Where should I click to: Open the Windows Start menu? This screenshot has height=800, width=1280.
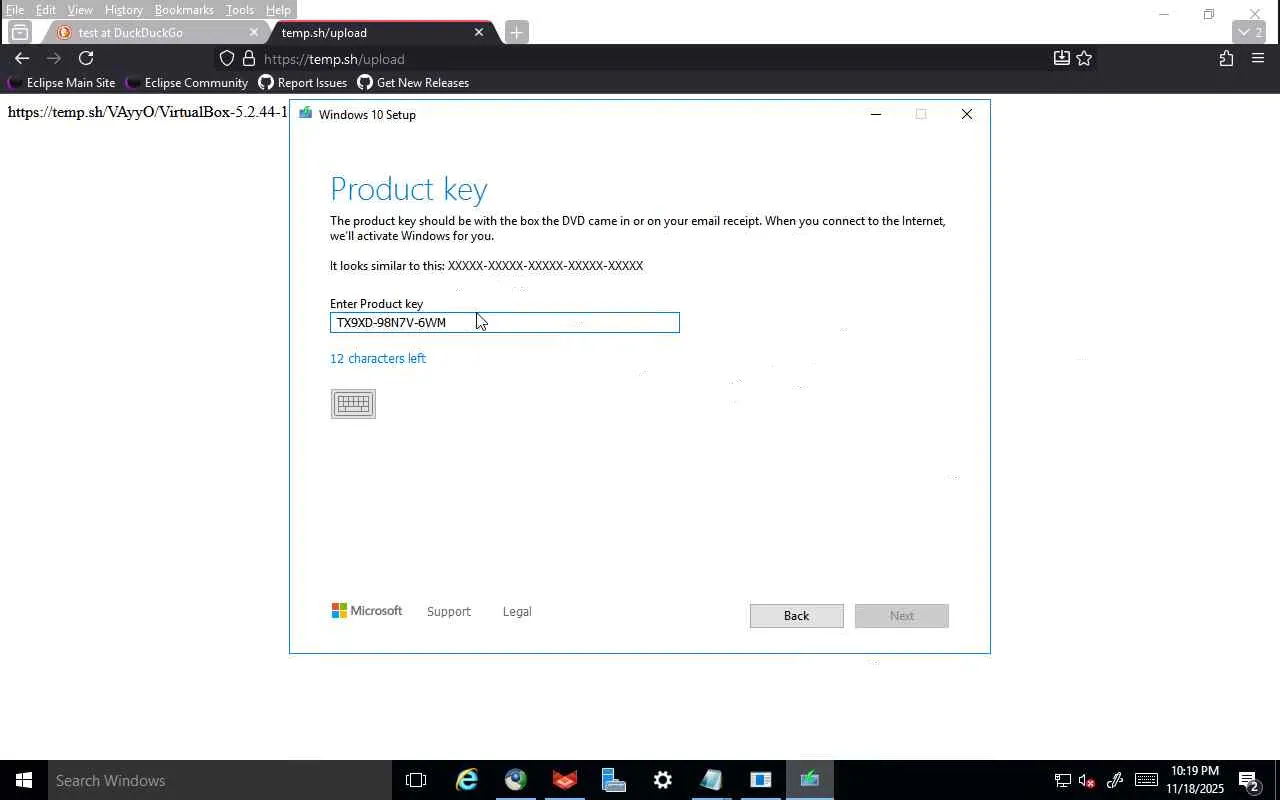[x=24, y=780]
